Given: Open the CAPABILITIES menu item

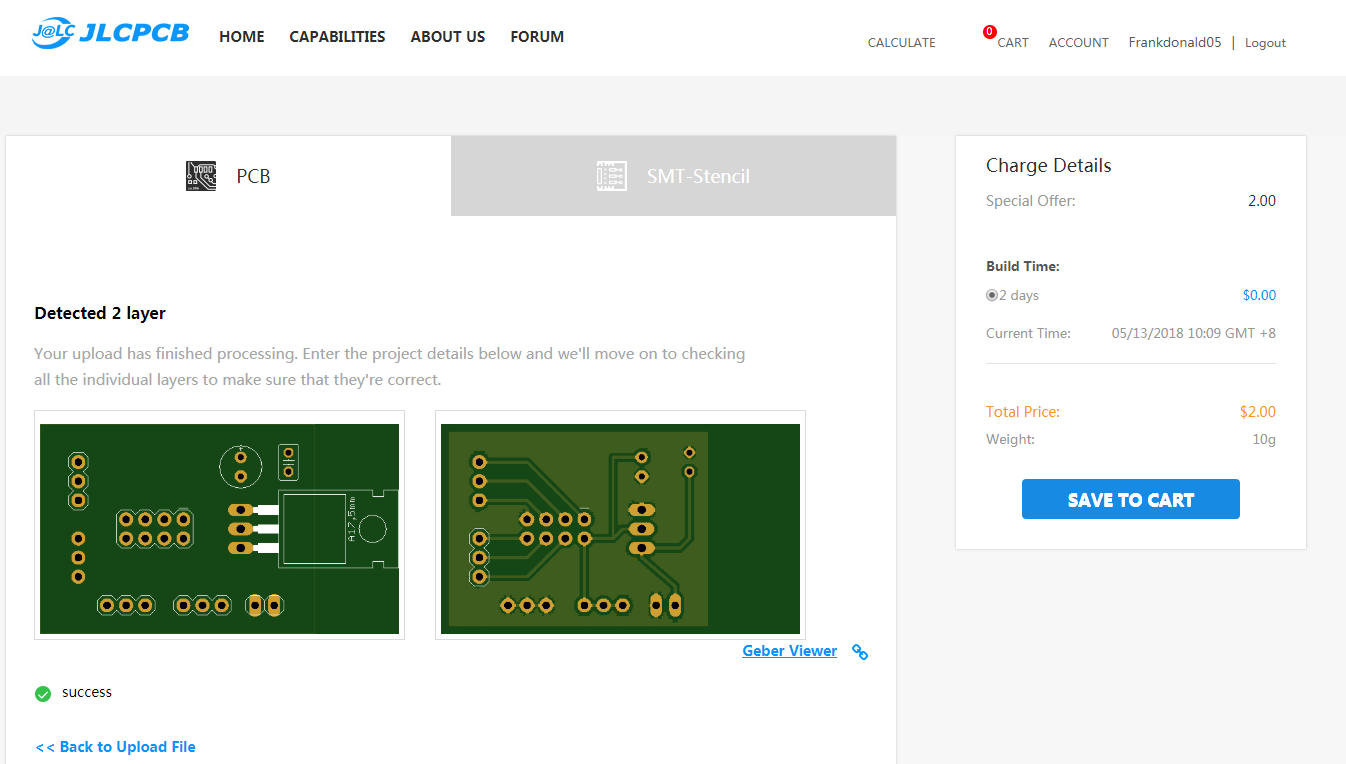Looking at the screenshot, I should point(337,37).
